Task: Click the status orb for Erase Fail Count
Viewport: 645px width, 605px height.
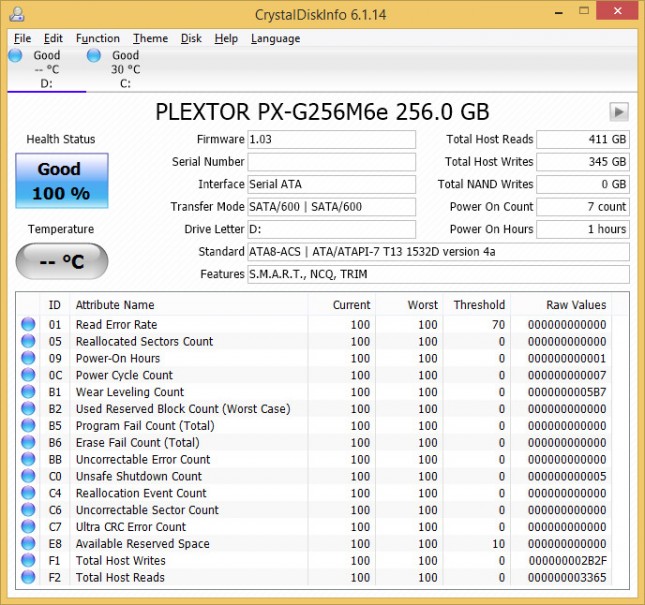Action: point(28,443)
